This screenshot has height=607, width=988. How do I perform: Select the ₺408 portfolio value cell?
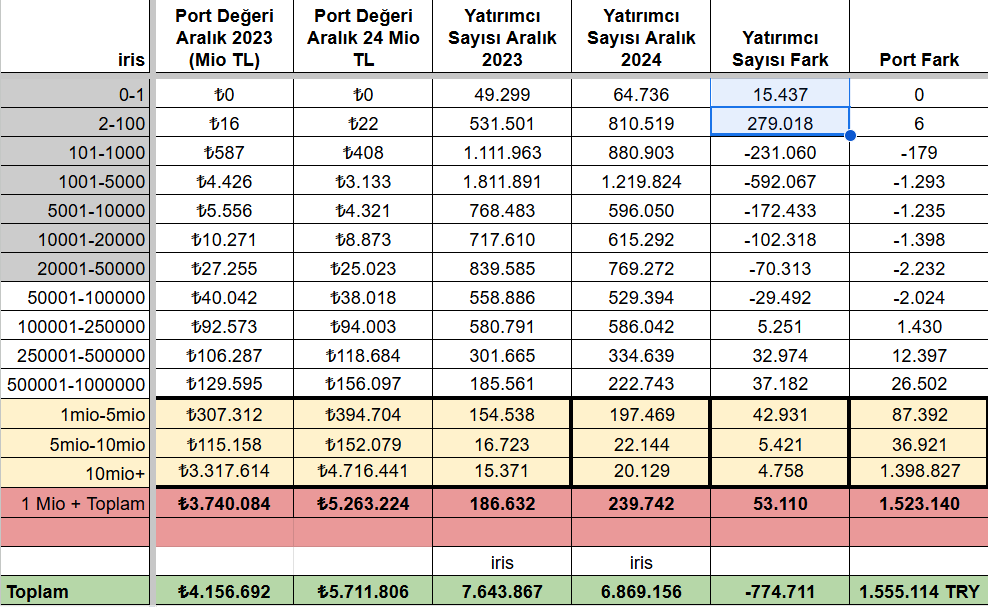coord(363,152)
